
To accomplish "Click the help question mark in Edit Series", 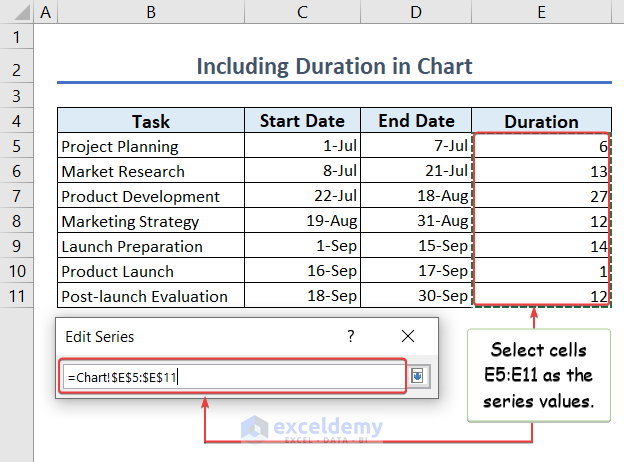I will [x=351, y=337].
